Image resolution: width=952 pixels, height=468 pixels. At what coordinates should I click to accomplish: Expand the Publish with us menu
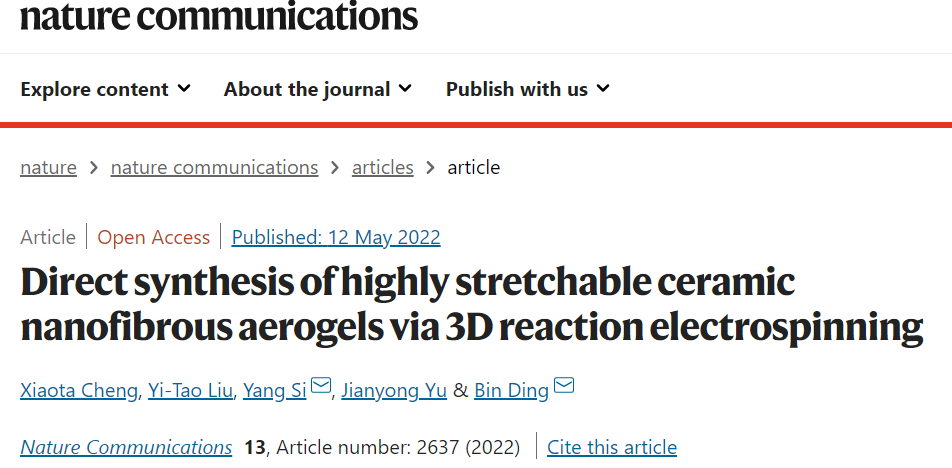click(x=527, y=89)
